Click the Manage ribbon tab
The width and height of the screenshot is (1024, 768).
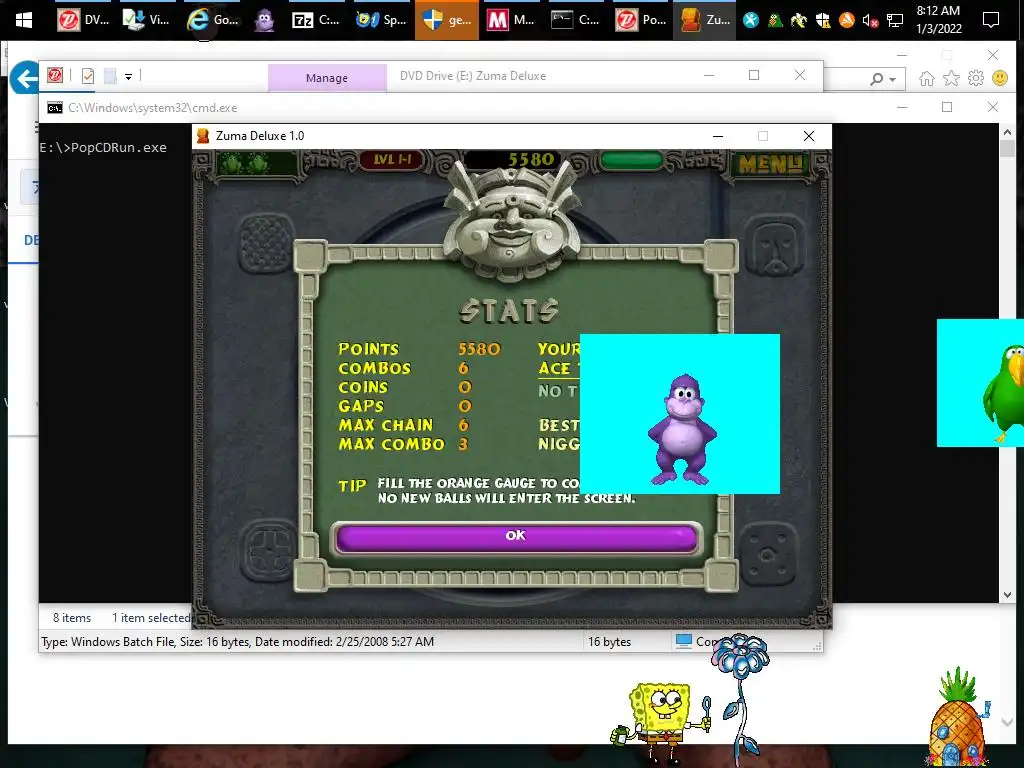[327, 78]
